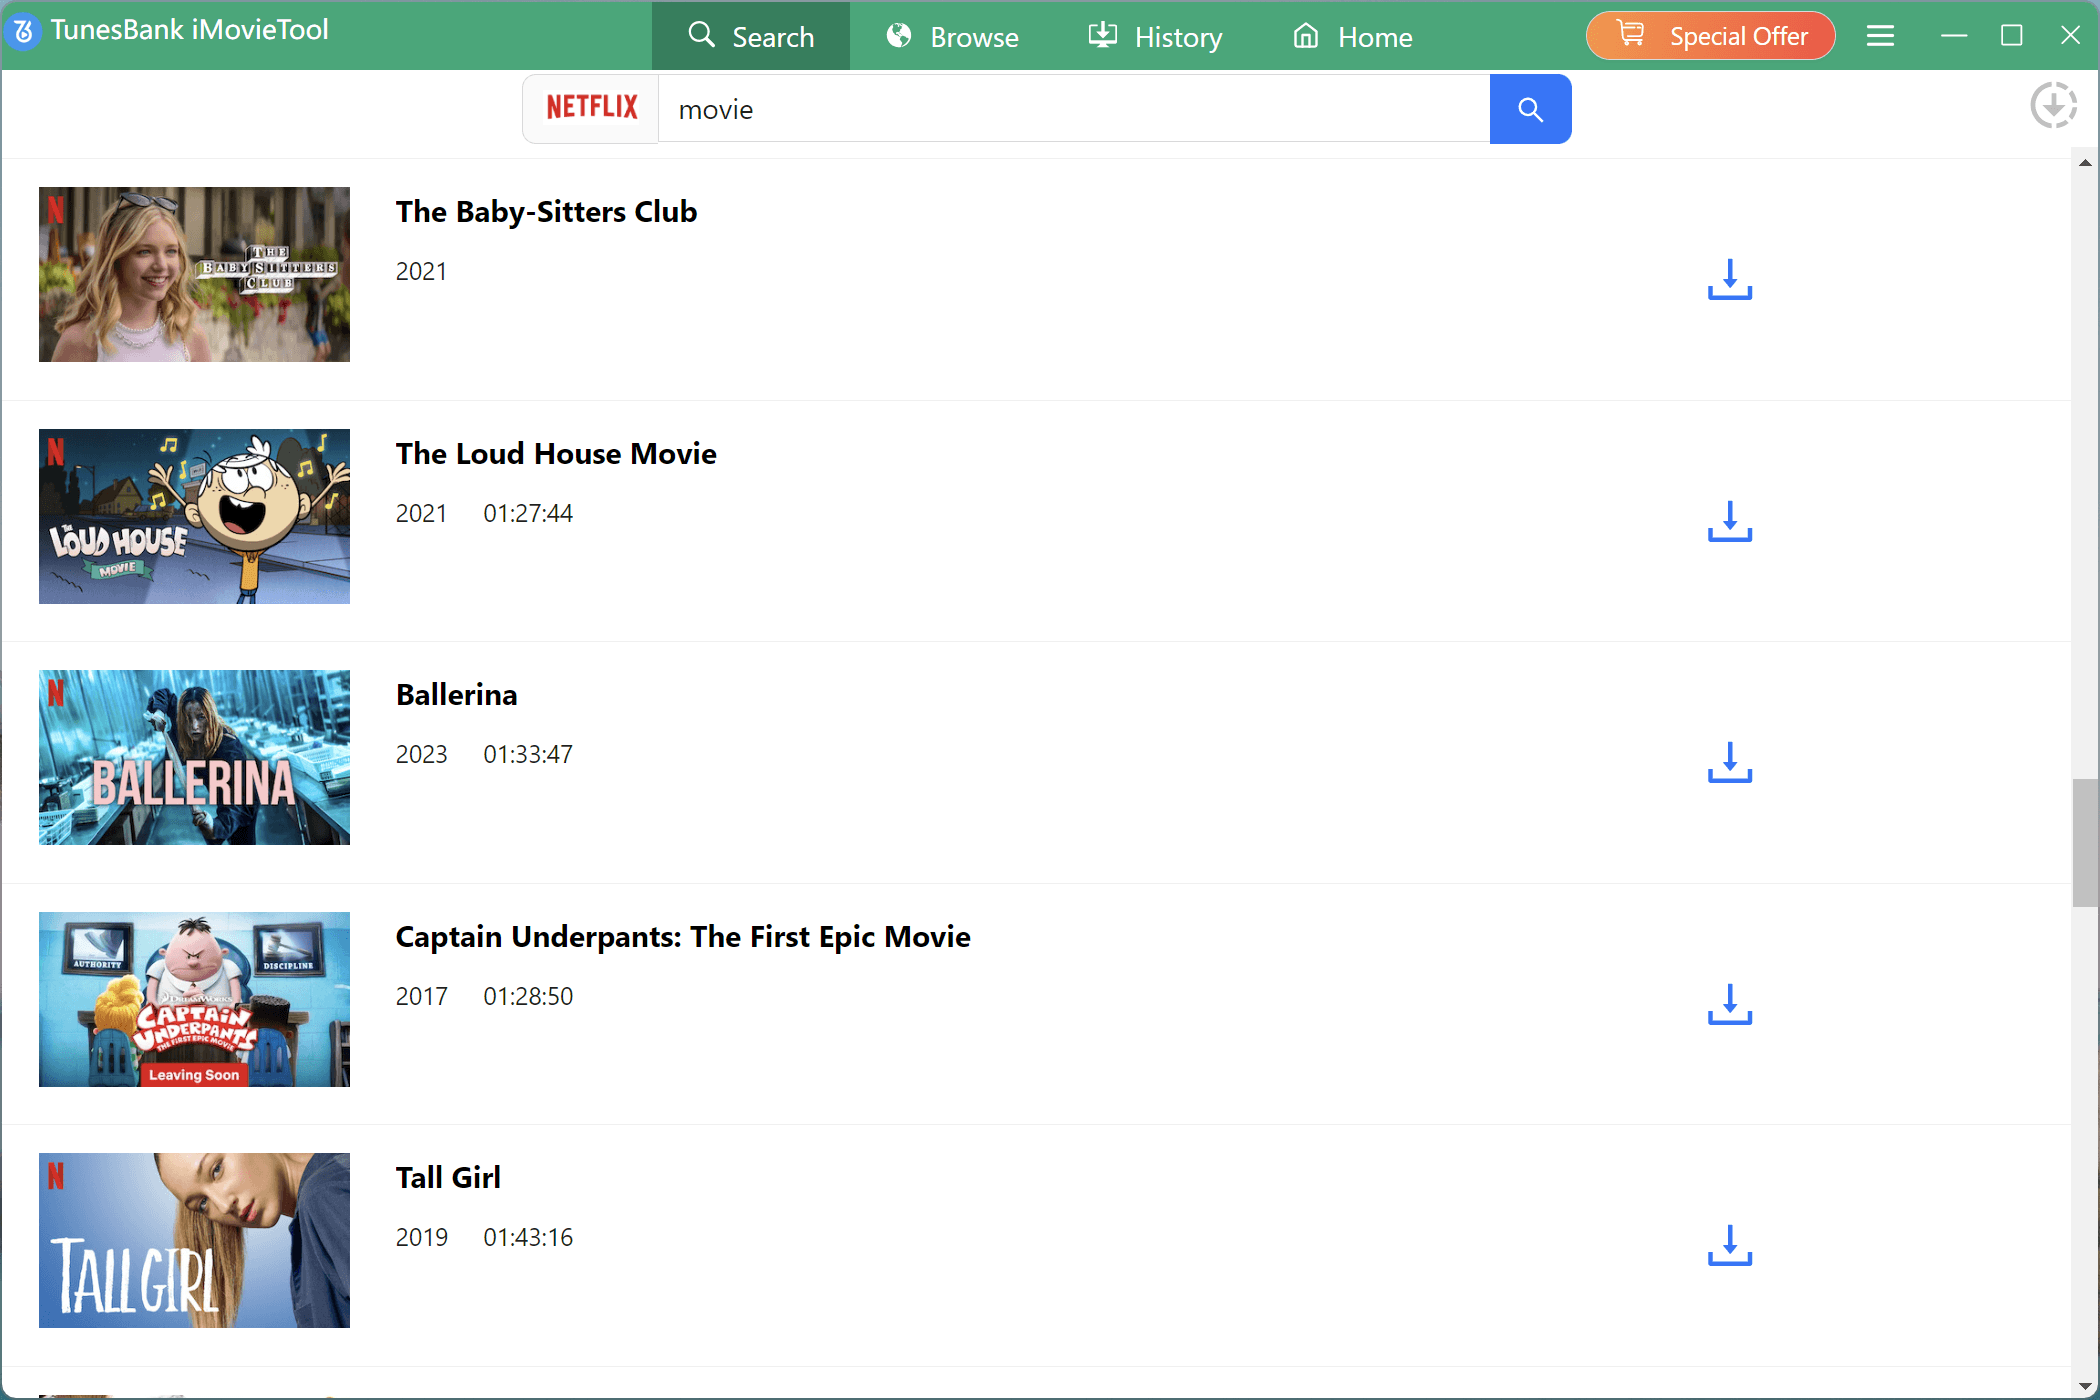Click the duration 01:43:16
2100x1400 pixels.
coord(528,1237)
